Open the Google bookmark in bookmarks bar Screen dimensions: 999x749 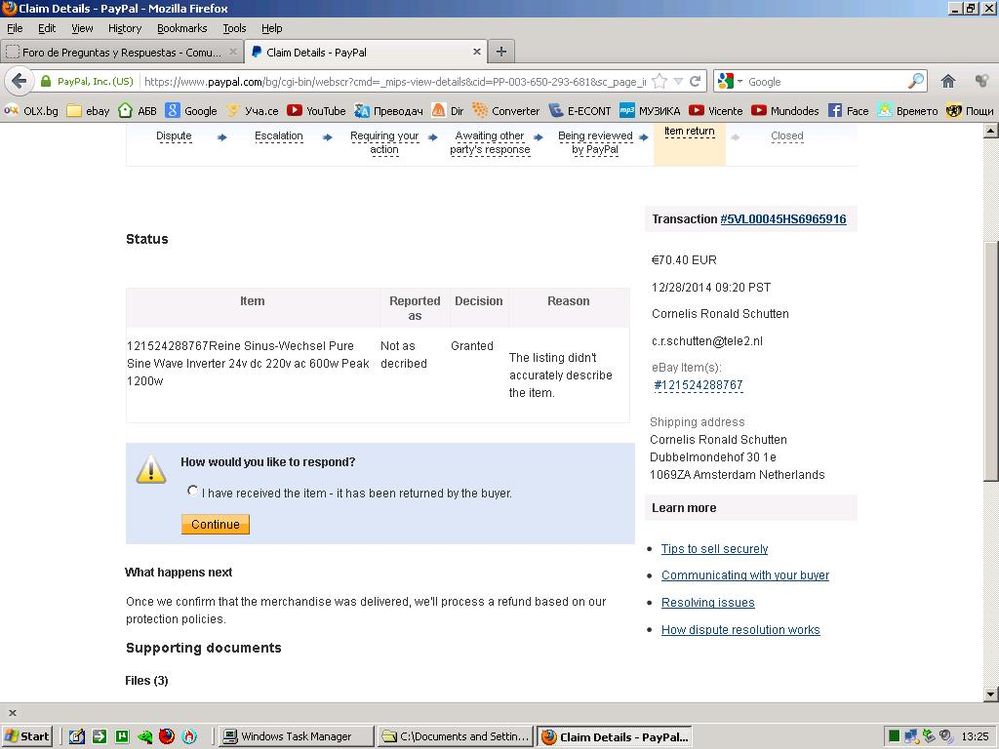192,111
